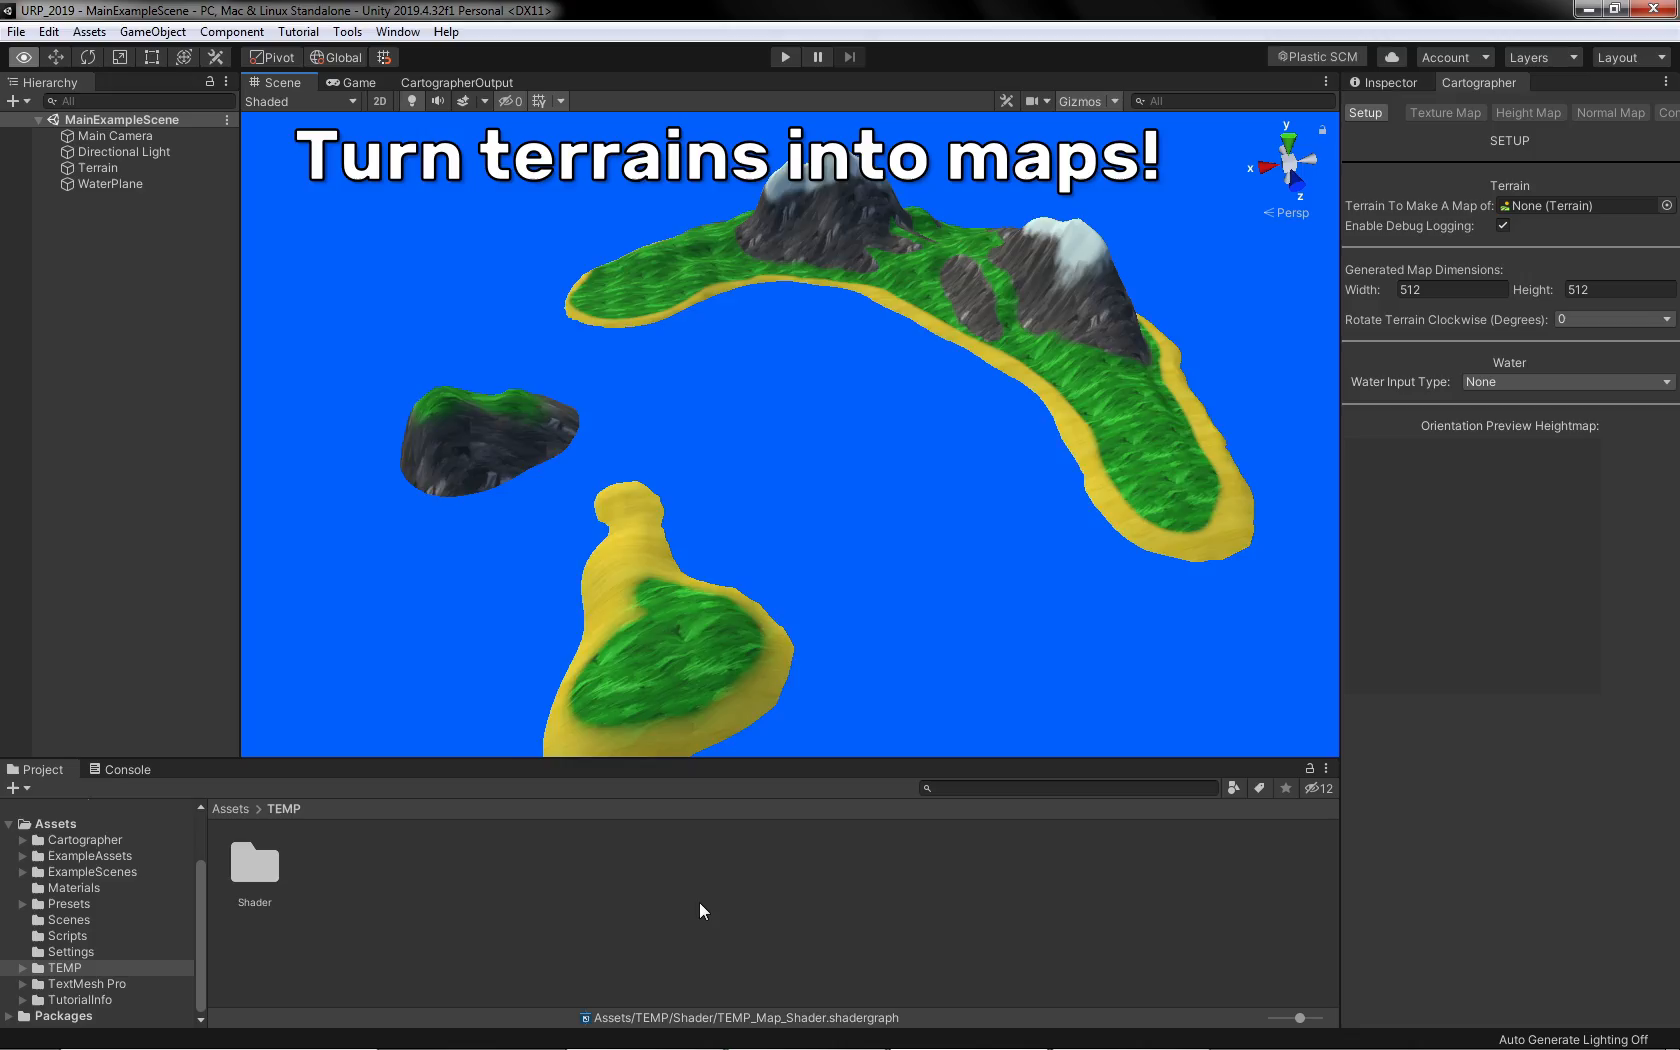The height and width of the screenshot is (1050, 1680).
Task: Open Project create plus dropdown
Action: point(18,788)
